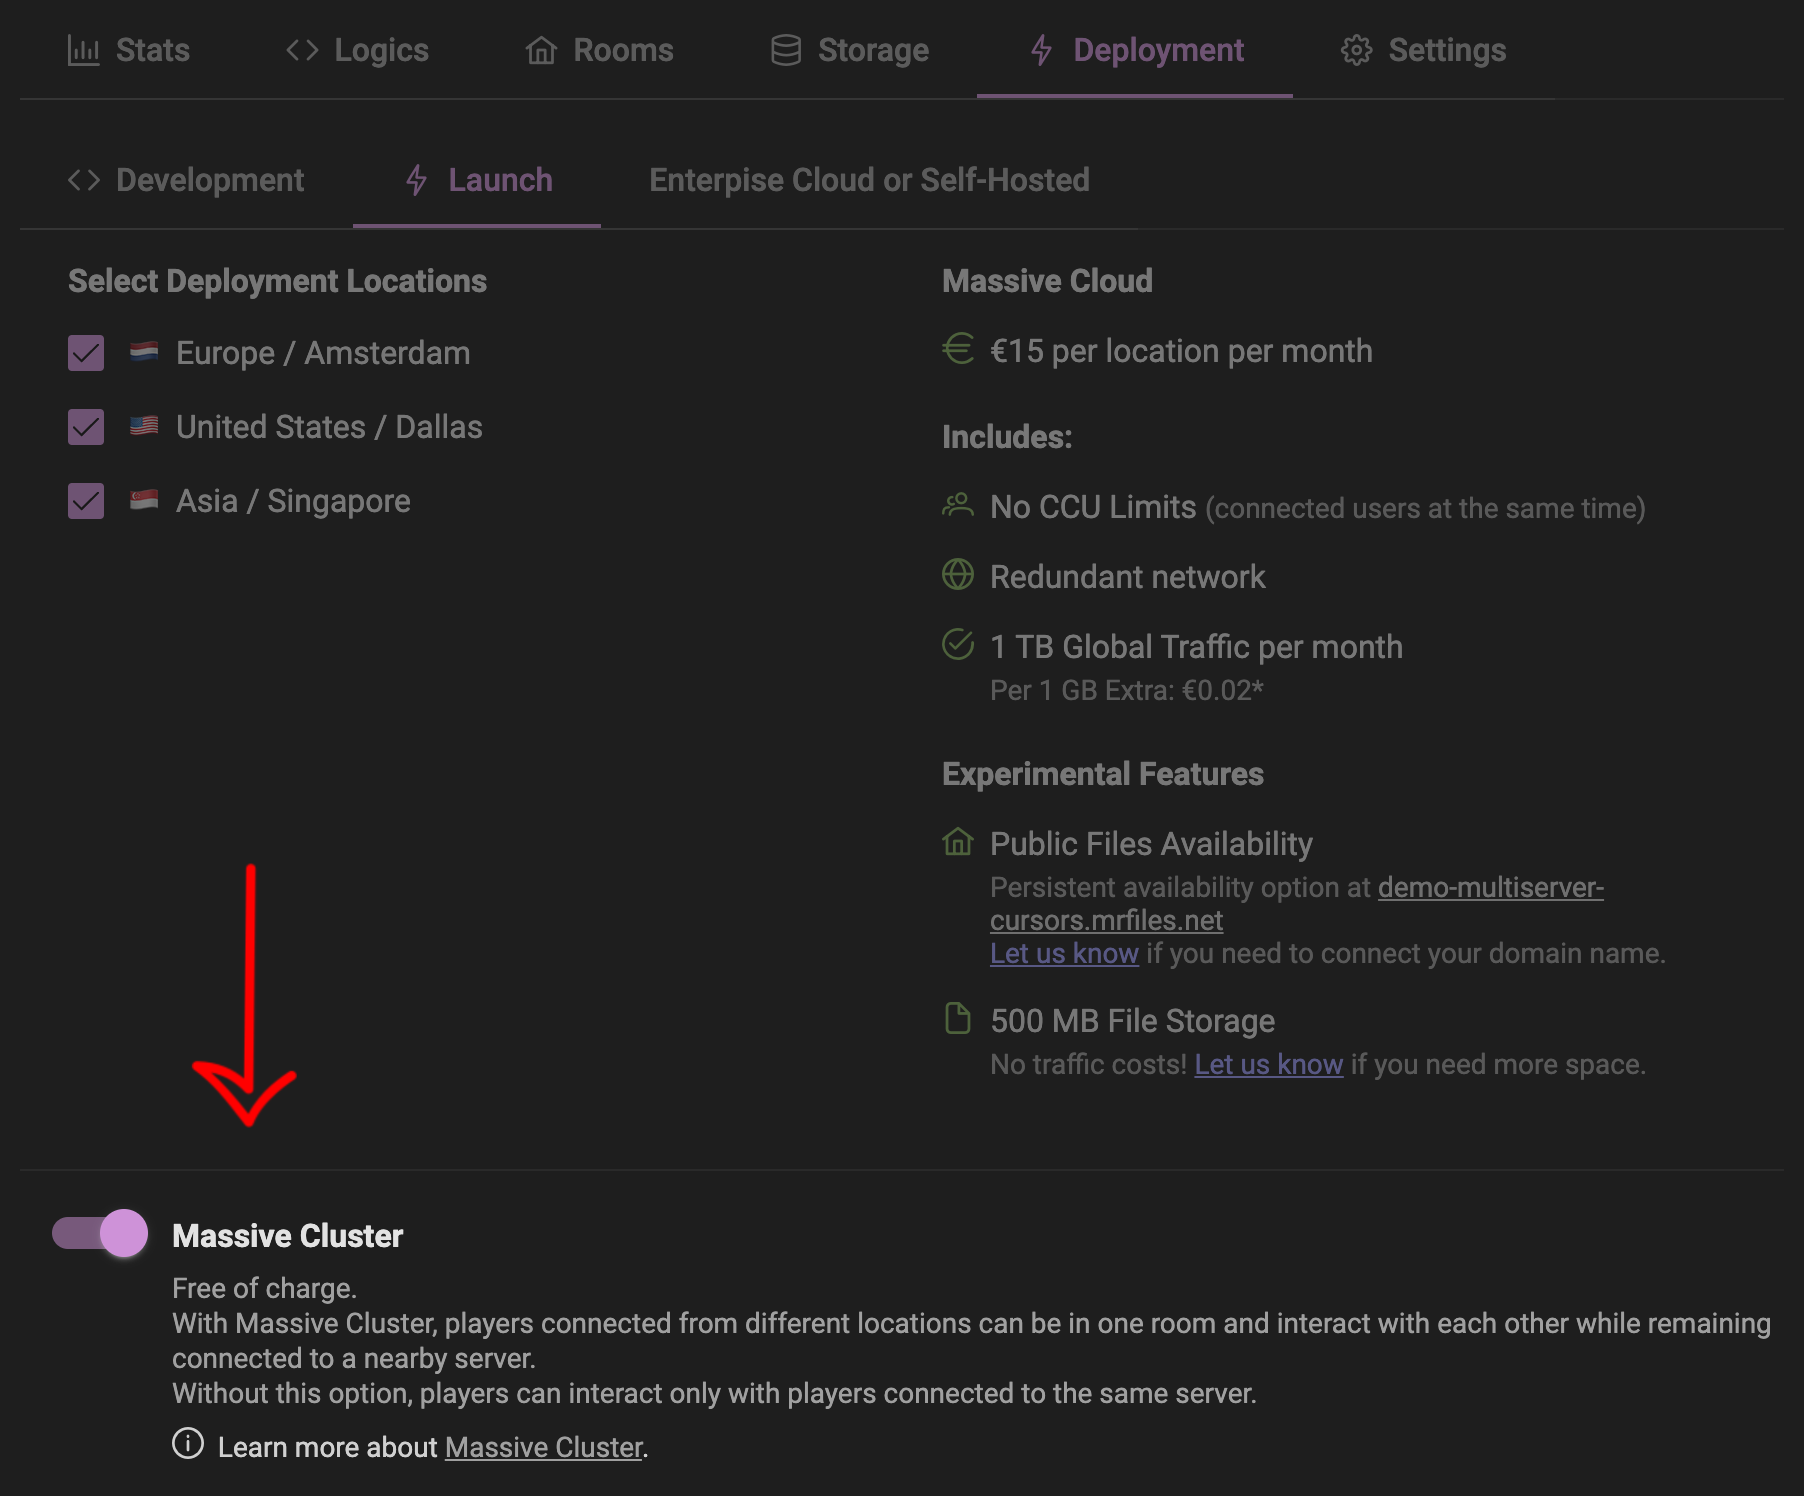
Task: Select the Deployment tab
Action: [1135, 50]
